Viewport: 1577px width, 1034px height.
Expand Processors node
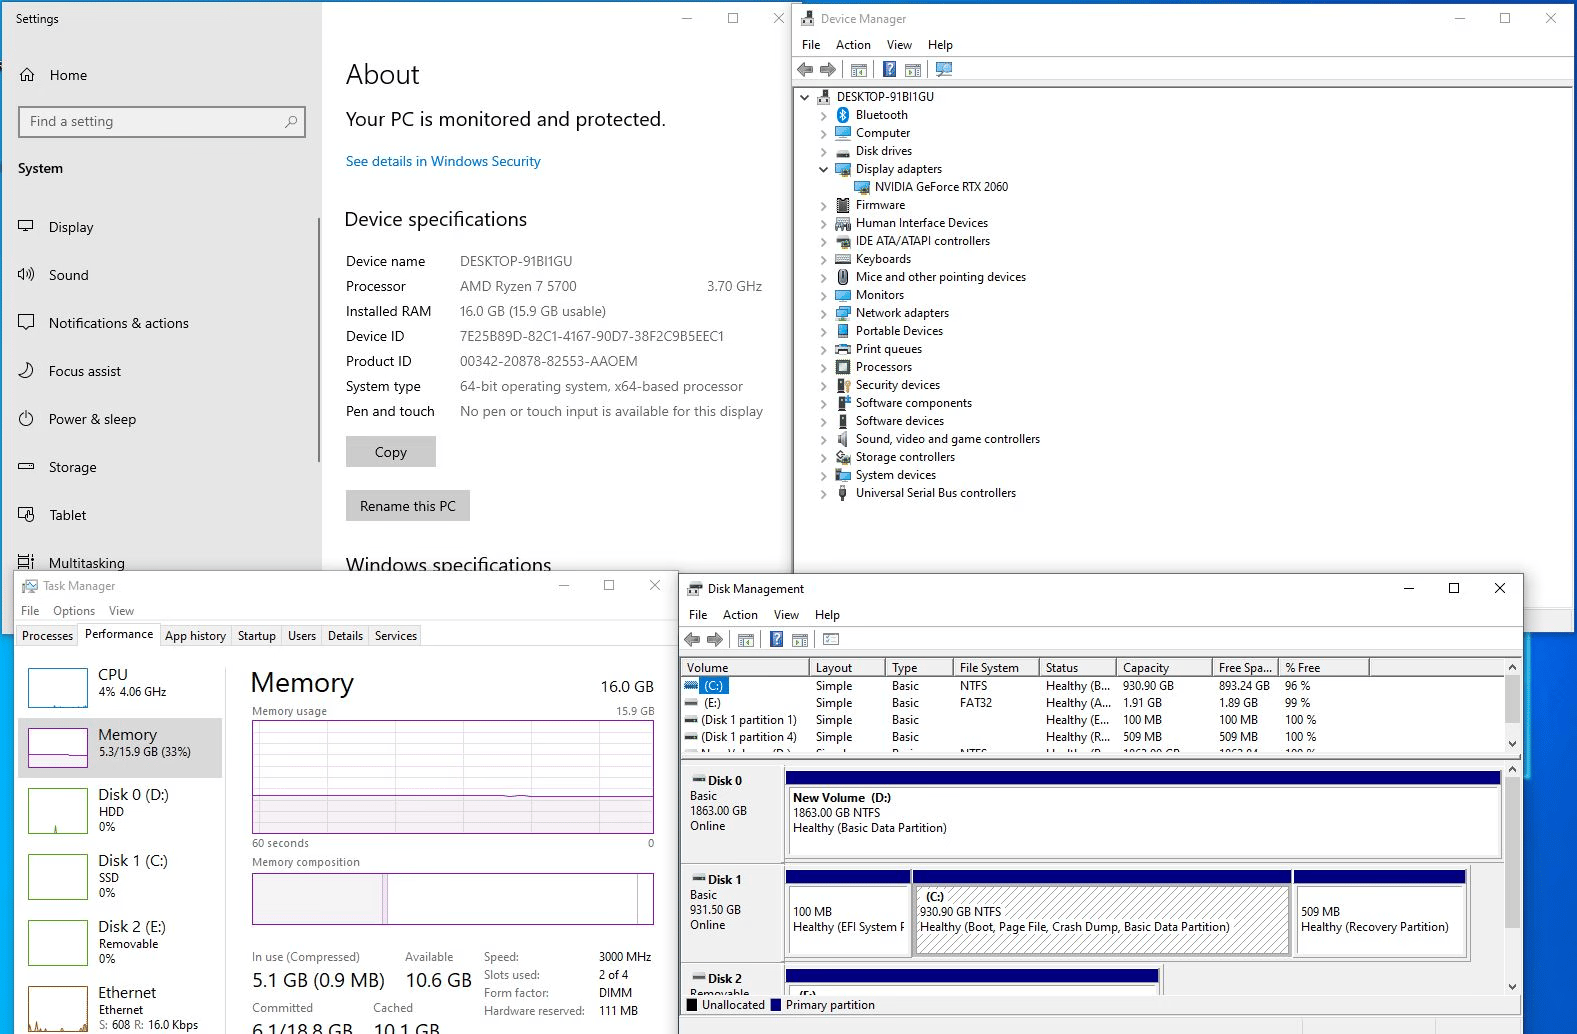(823, 368)
